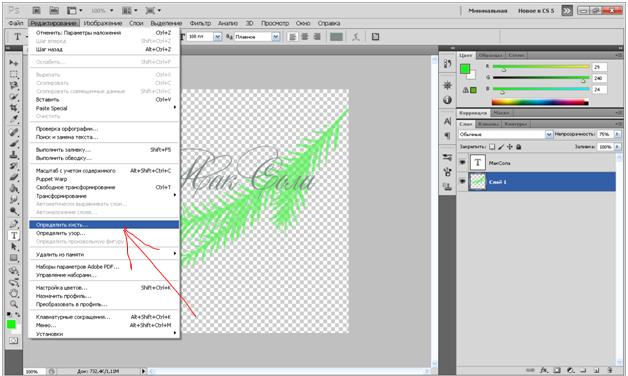Select the Crop tool
Viewport: 628px width, 376px height.
(14, 108)
